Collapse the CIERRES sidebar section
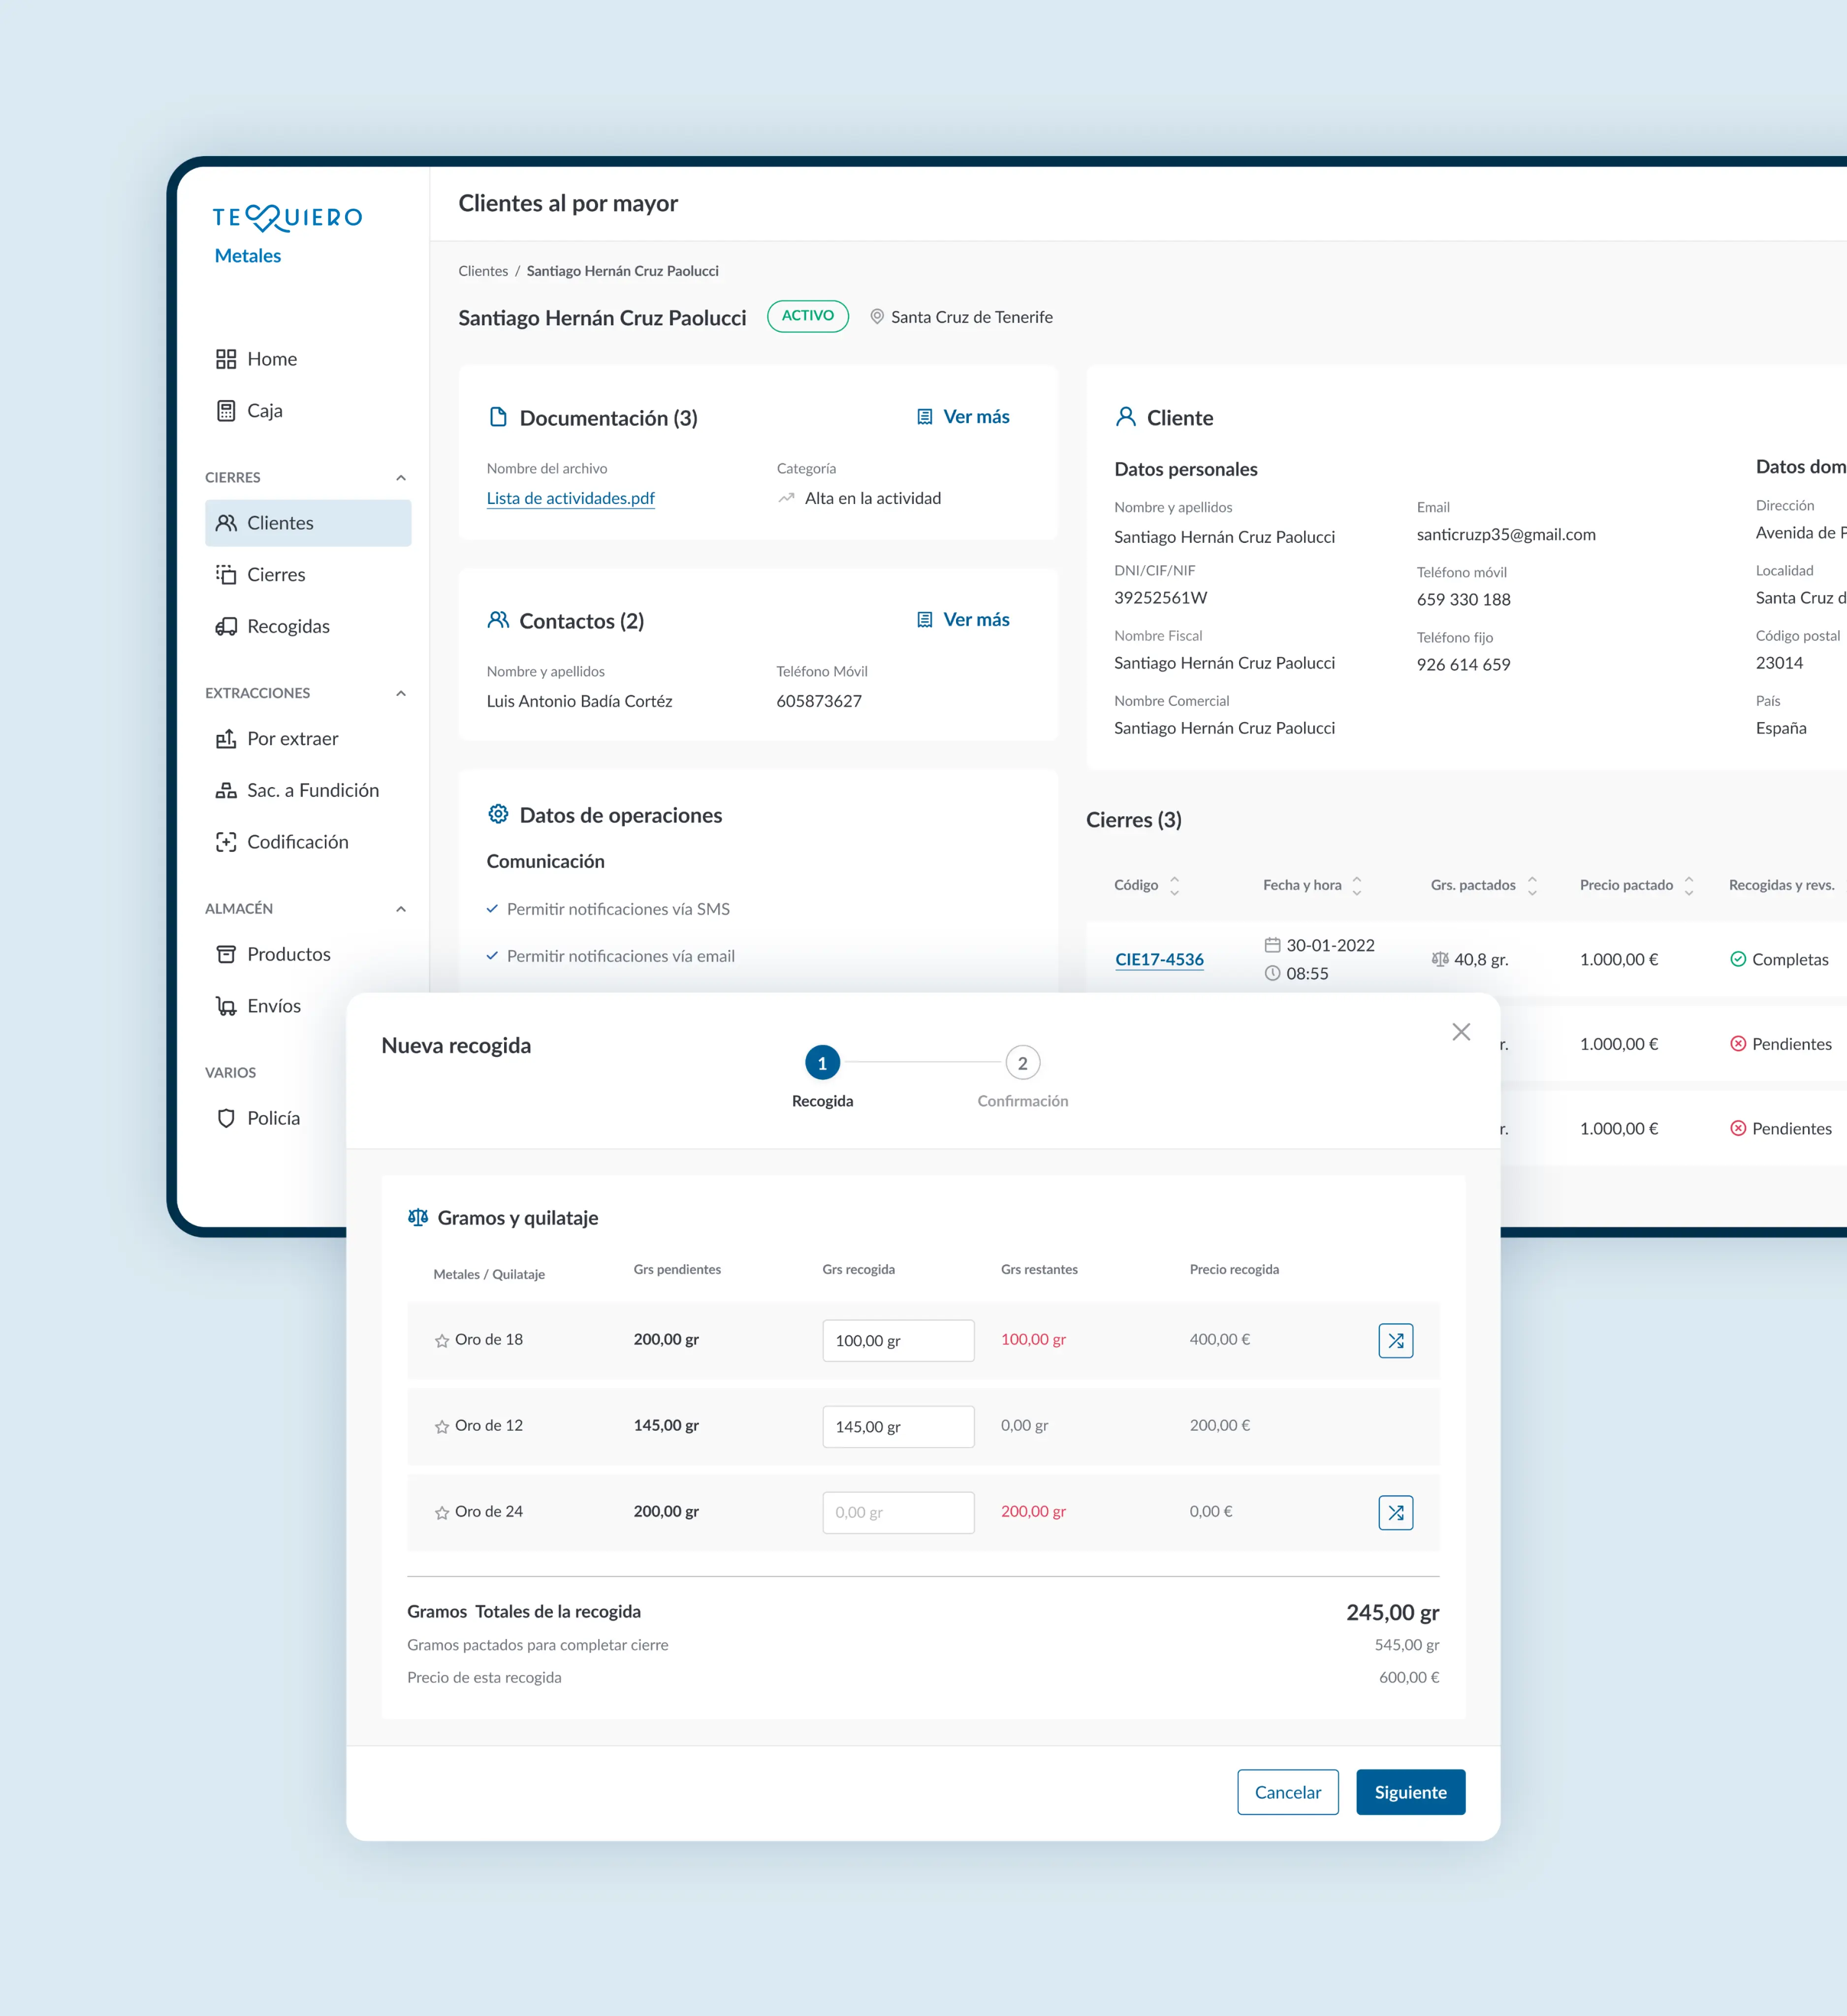The width and height of the screenshot is (1847, 2016). pyautogui.click(x=401, y=477)
